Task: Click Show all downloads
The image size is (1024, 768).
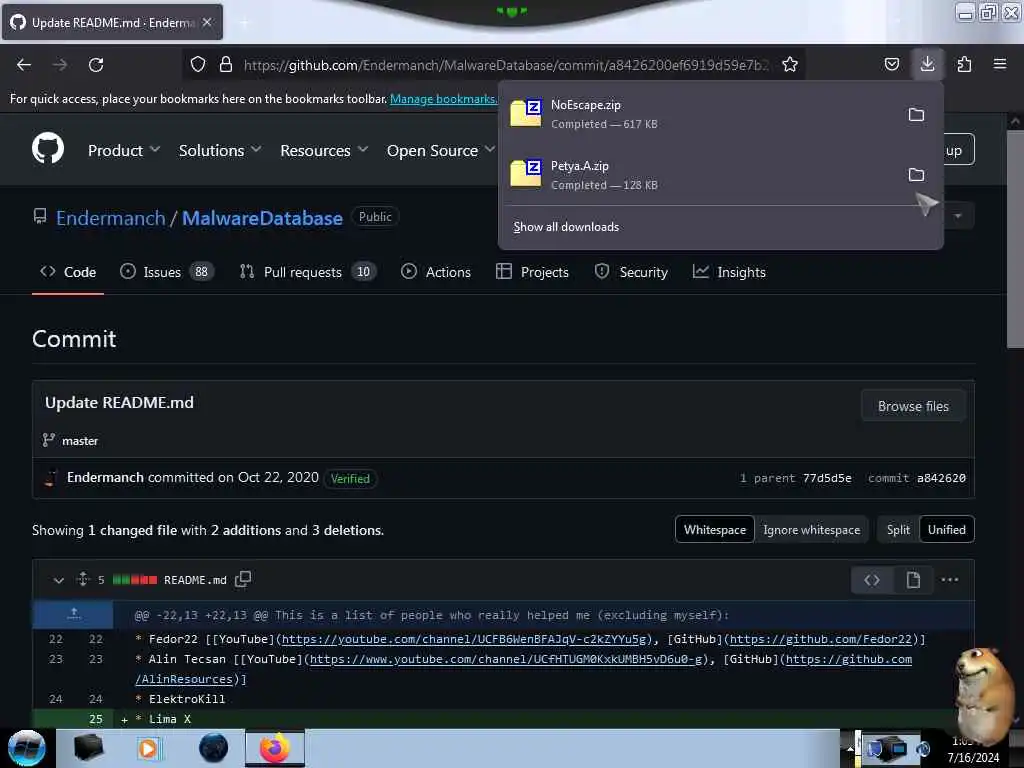Action: click(566, 227)
